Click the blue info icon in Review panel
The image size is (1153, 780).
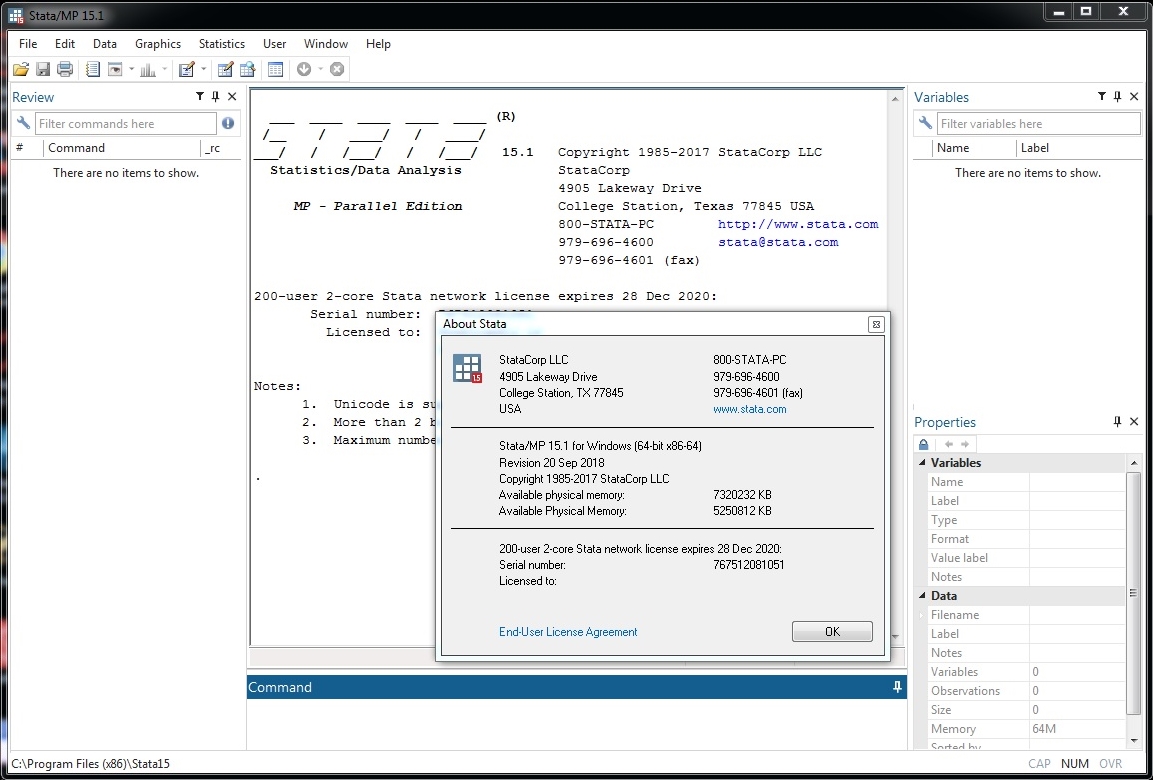pyautogui.click(x=228, y=124)
